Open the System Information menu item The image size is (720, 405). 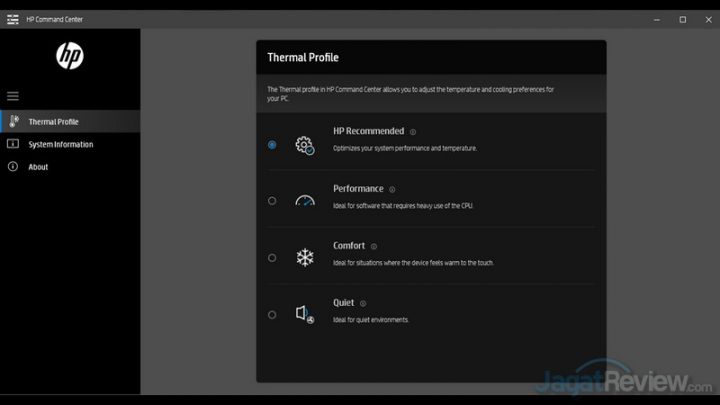70,144
